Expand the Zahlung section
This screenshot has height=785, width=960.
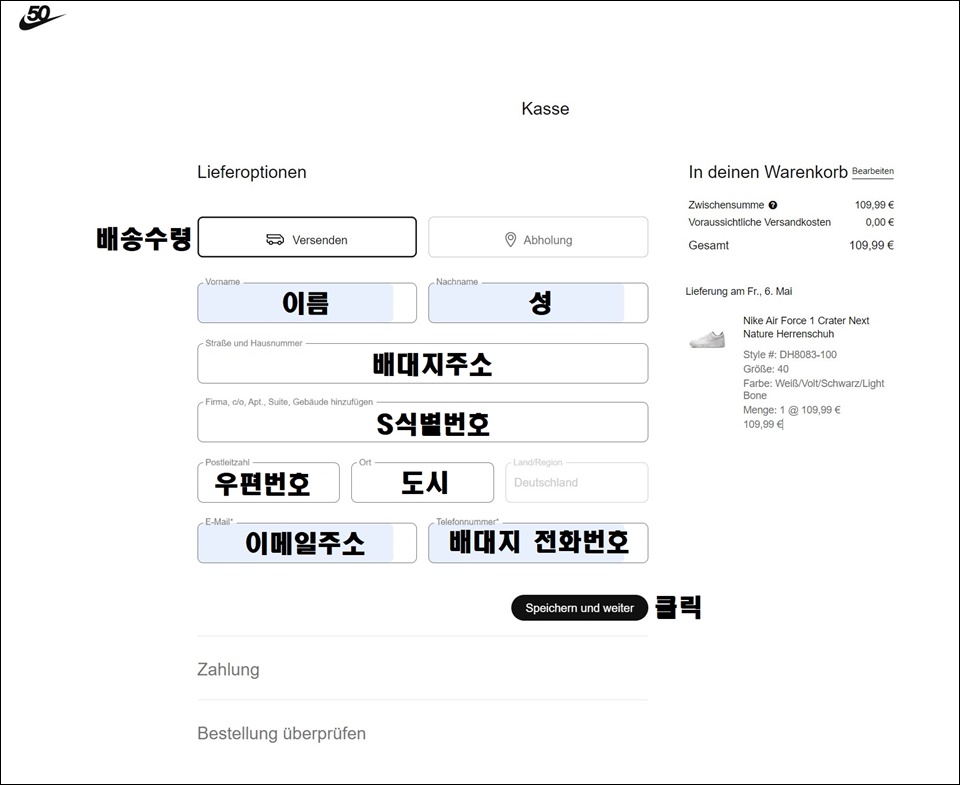pyautogui.click(x=228, y=669)
